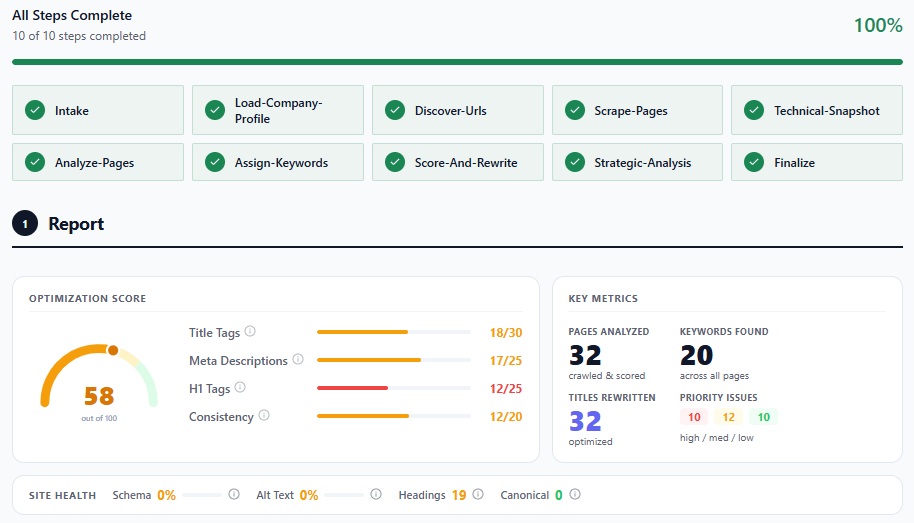
Task: Click the Pages Analyzed value 32
Action: (585, 355)
